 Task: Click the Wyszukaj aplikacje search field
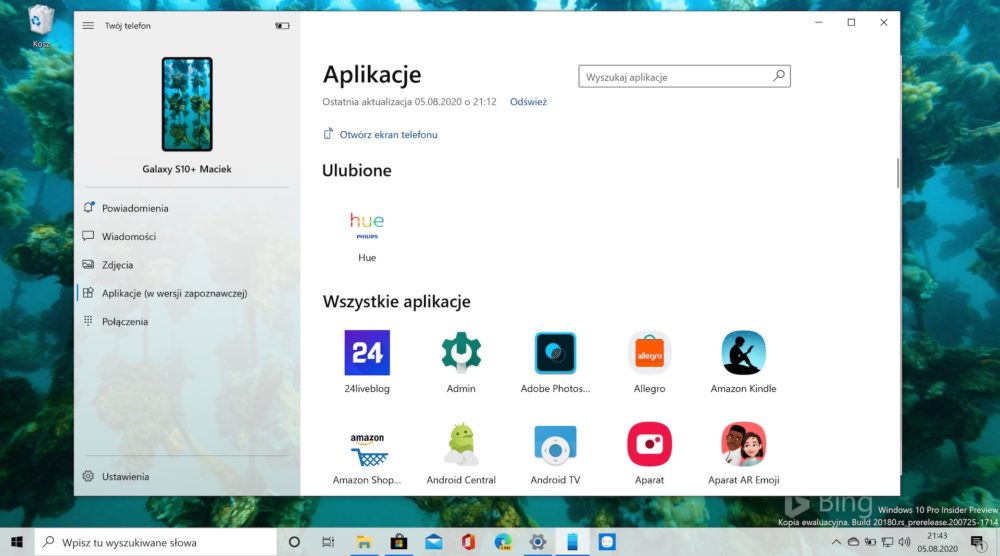(x=684, y=77)
